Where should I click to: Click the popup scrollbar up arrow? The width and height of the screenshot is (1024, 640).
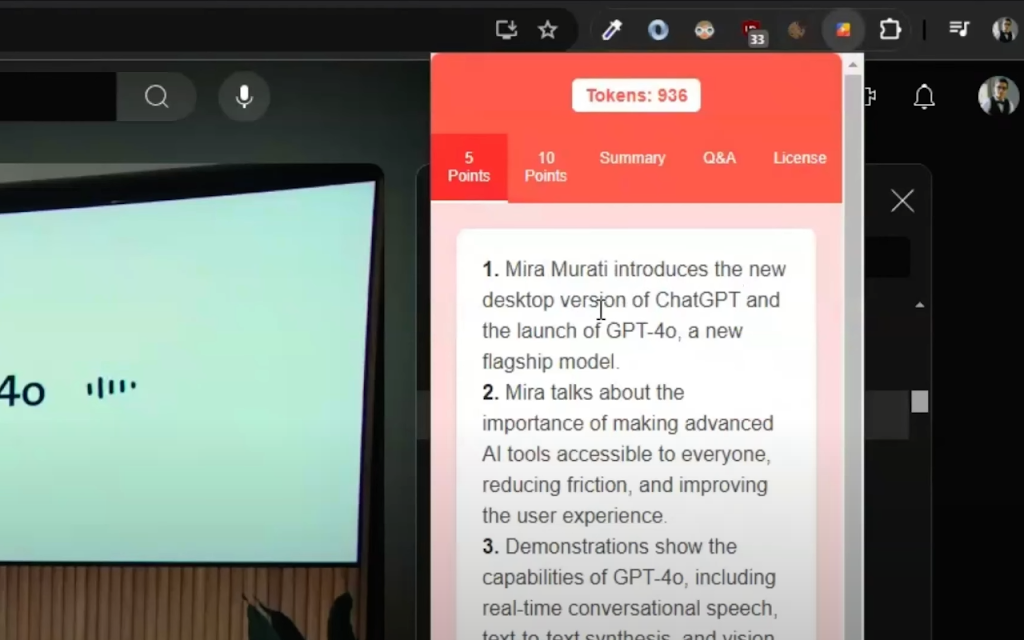(x=853, y=65)
